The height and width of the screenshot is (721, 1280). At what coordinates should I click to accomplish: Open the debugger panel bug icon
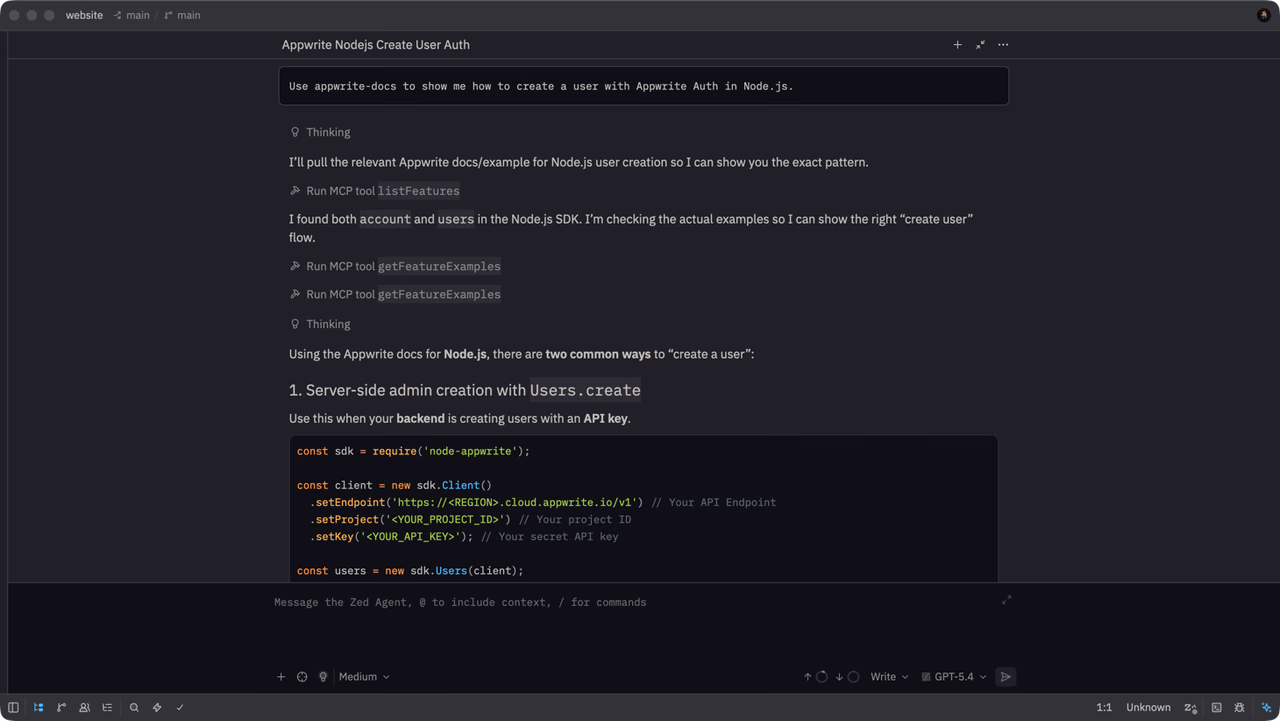tap(1239, 707)
